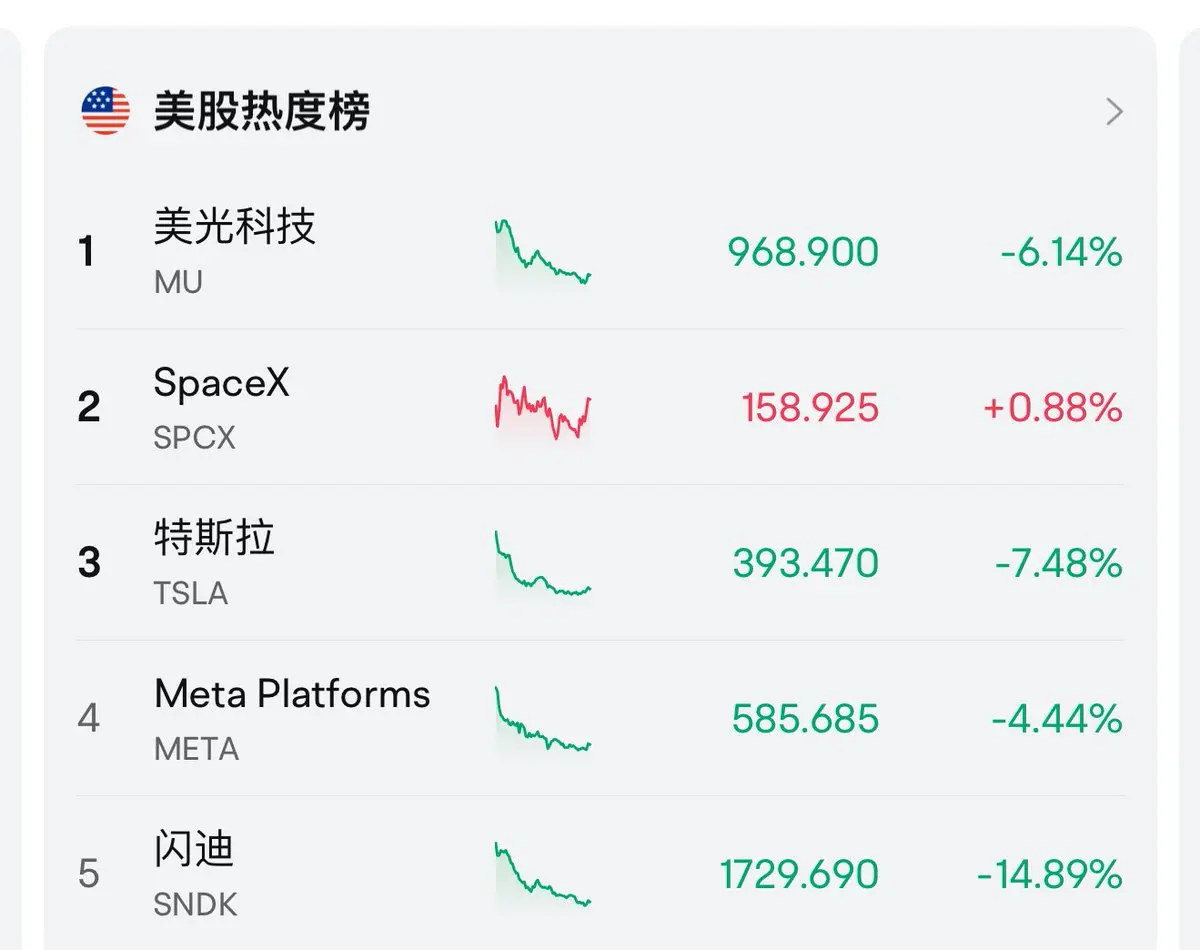The height and width of the screenshot is (950, 1200).
Task: Tap the US flag icon
Action: [x=105, y=111]
